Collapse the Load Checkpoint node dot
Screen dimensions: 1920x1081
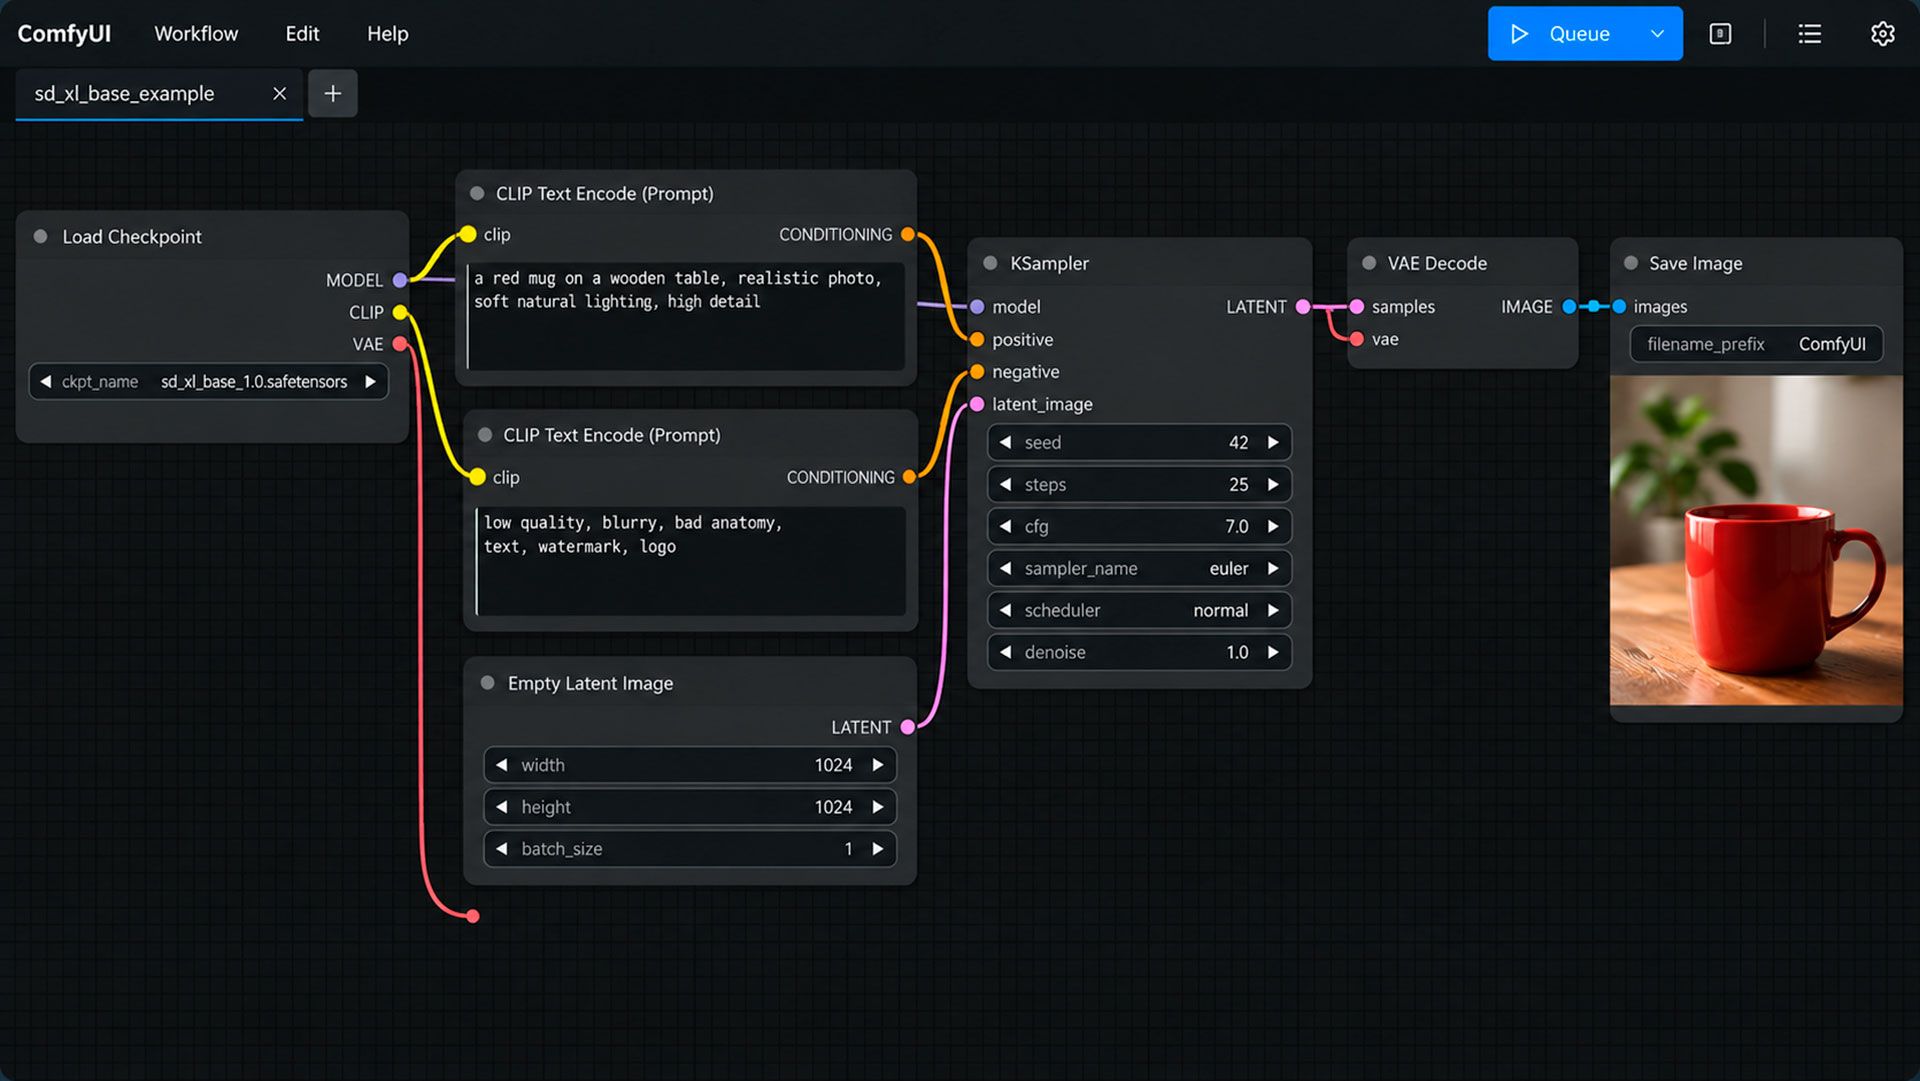point(41,237)
